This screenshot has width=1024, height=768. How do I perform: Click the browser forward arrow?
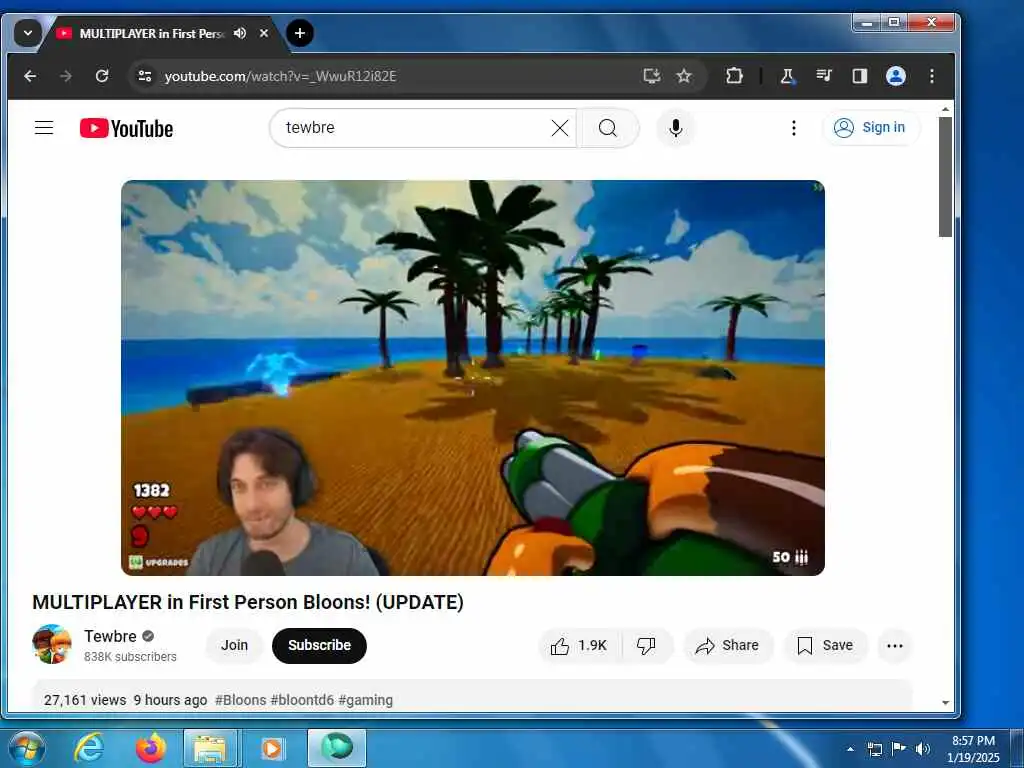66,76
